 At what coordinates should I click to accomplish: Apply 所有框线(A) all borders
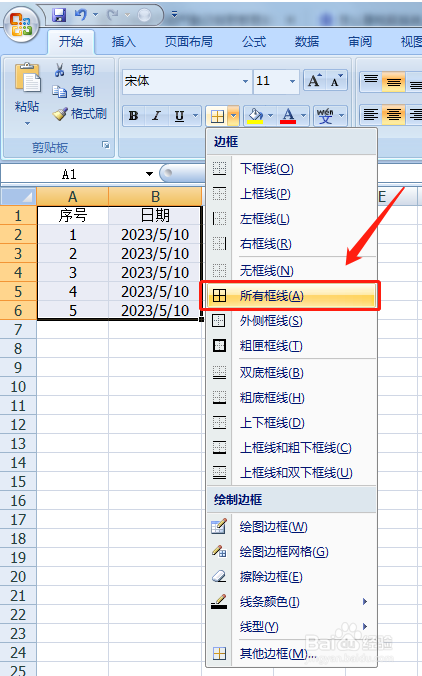[292, 296]
